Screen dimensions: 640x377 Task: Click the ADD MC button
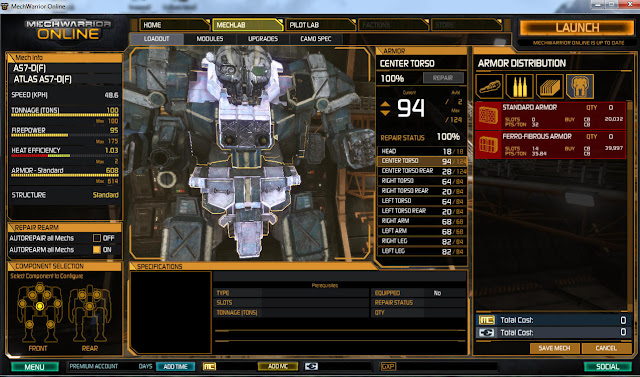click(x=278, y=366)
